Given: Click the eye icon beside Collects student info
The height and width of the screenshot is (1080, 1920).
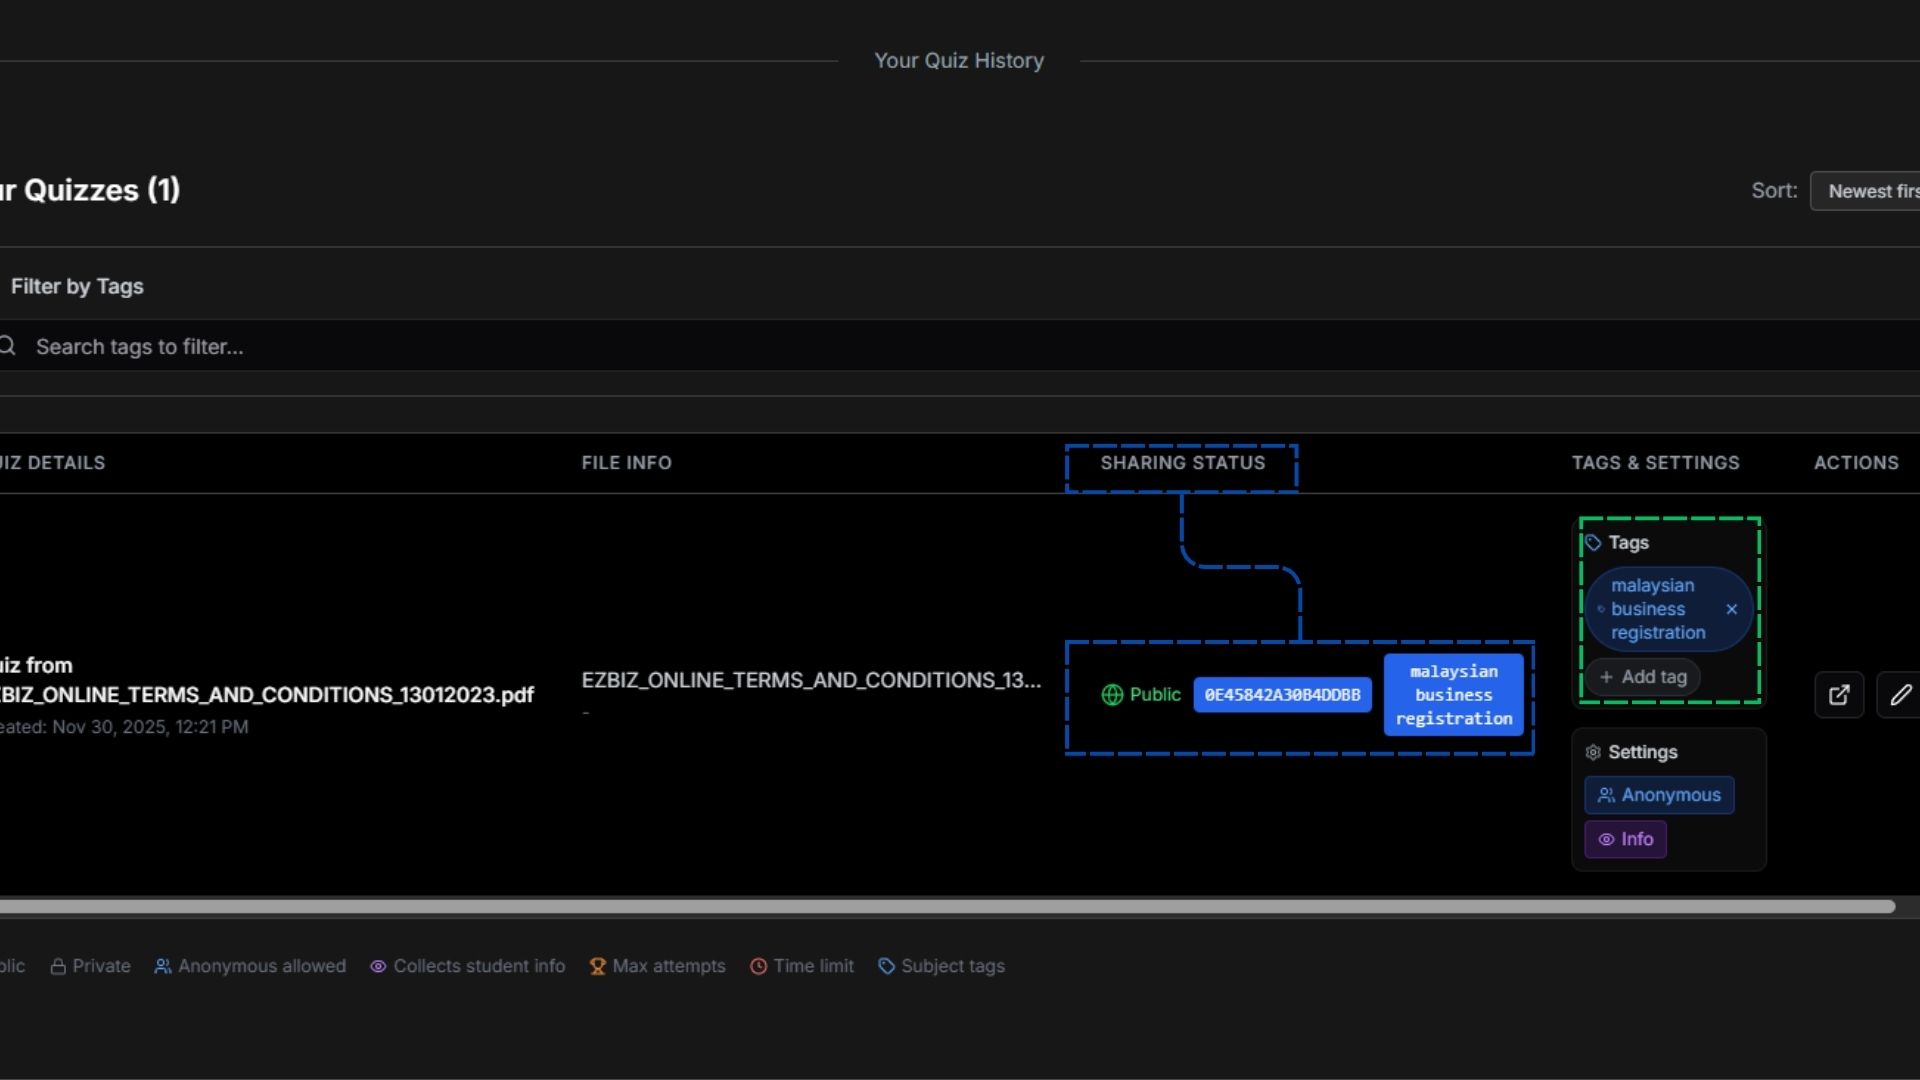Looking at the screenshot, I should [378, 966].
